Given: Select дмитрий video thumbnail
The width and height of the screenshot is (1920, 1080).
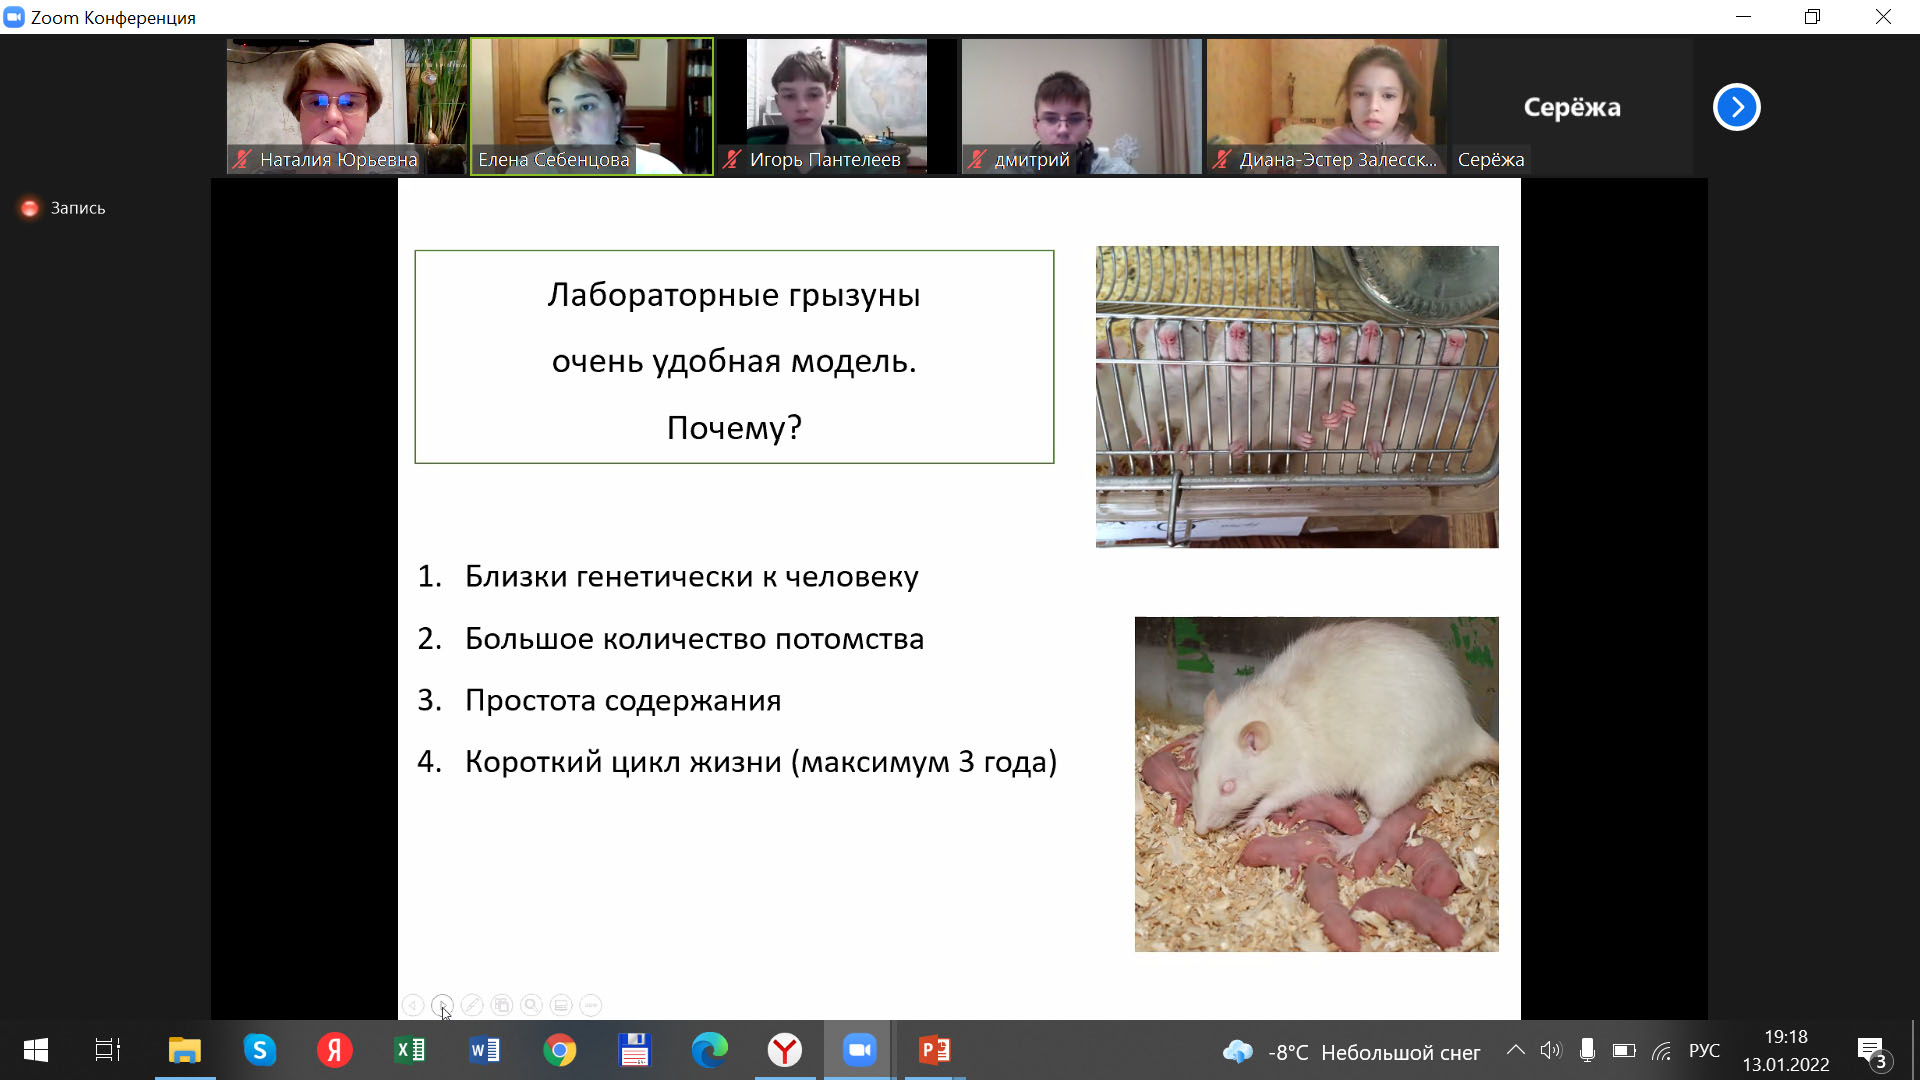Looking at the screenshot, I should [x=1082, y=106].
